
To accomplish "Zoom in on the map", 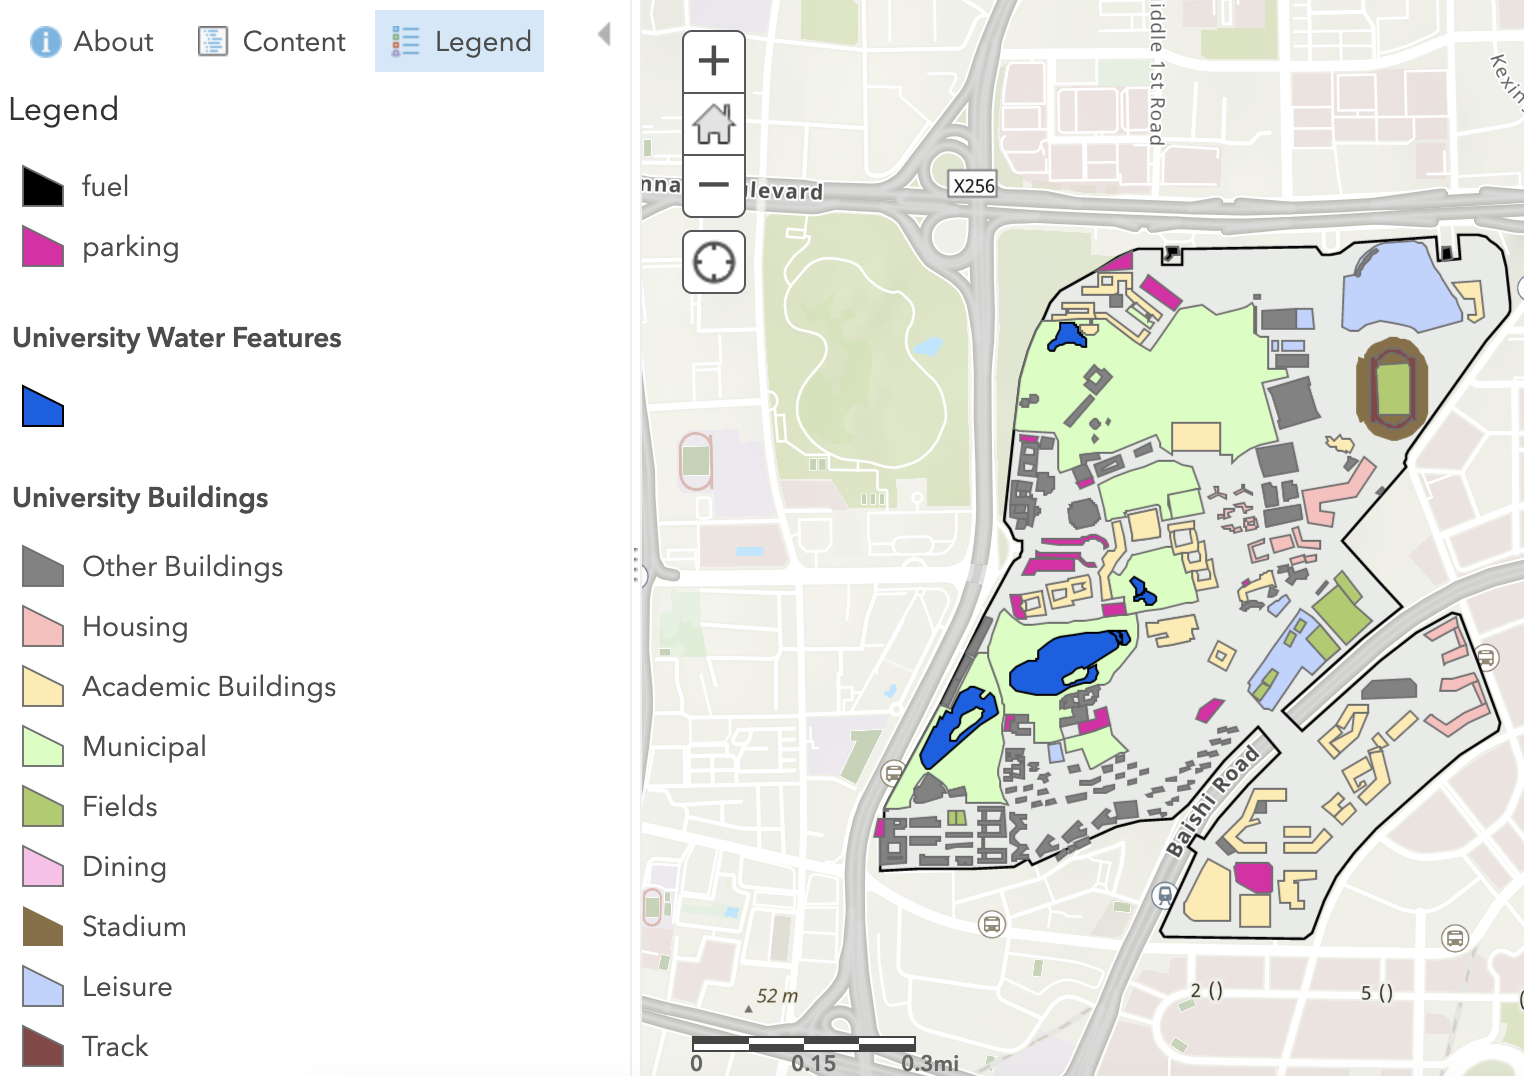I will pos(713,62).
